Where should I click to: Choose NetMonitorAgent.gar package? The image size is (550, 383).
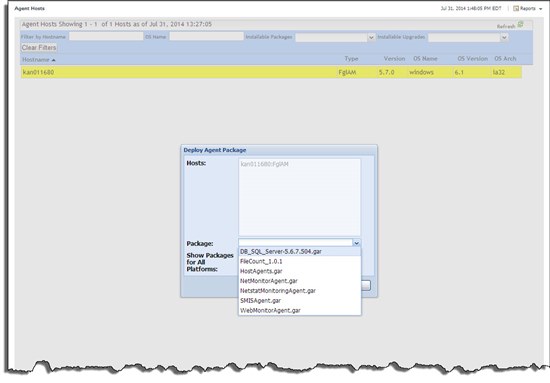300,281
